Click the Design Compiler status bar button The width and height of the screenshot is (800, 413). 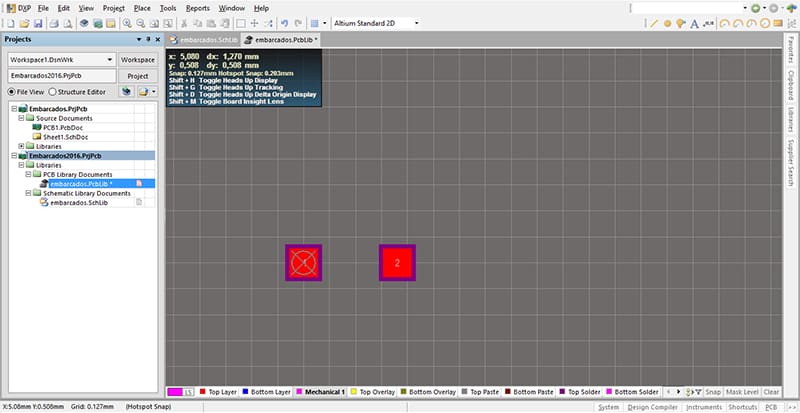coord(653,407)
